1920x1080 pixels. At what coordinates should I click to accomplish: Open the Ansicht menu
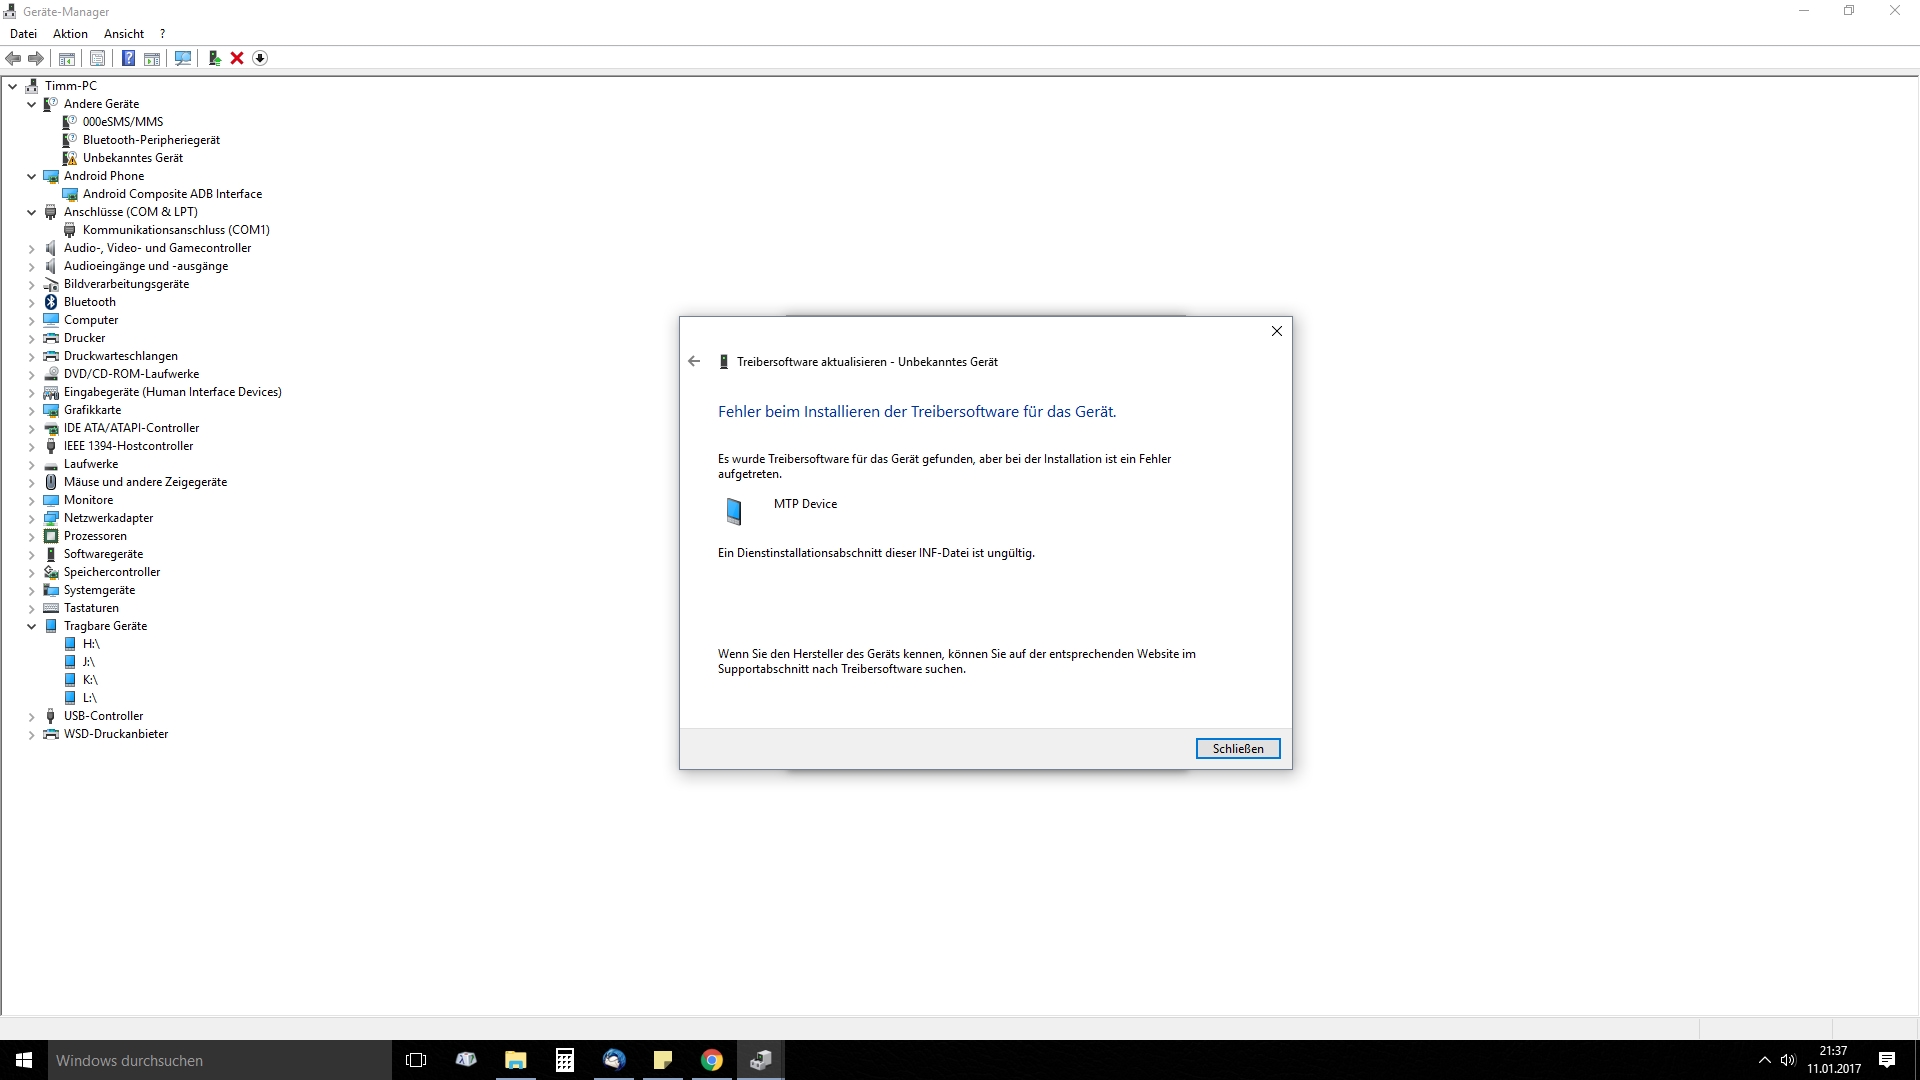[124, 33]
